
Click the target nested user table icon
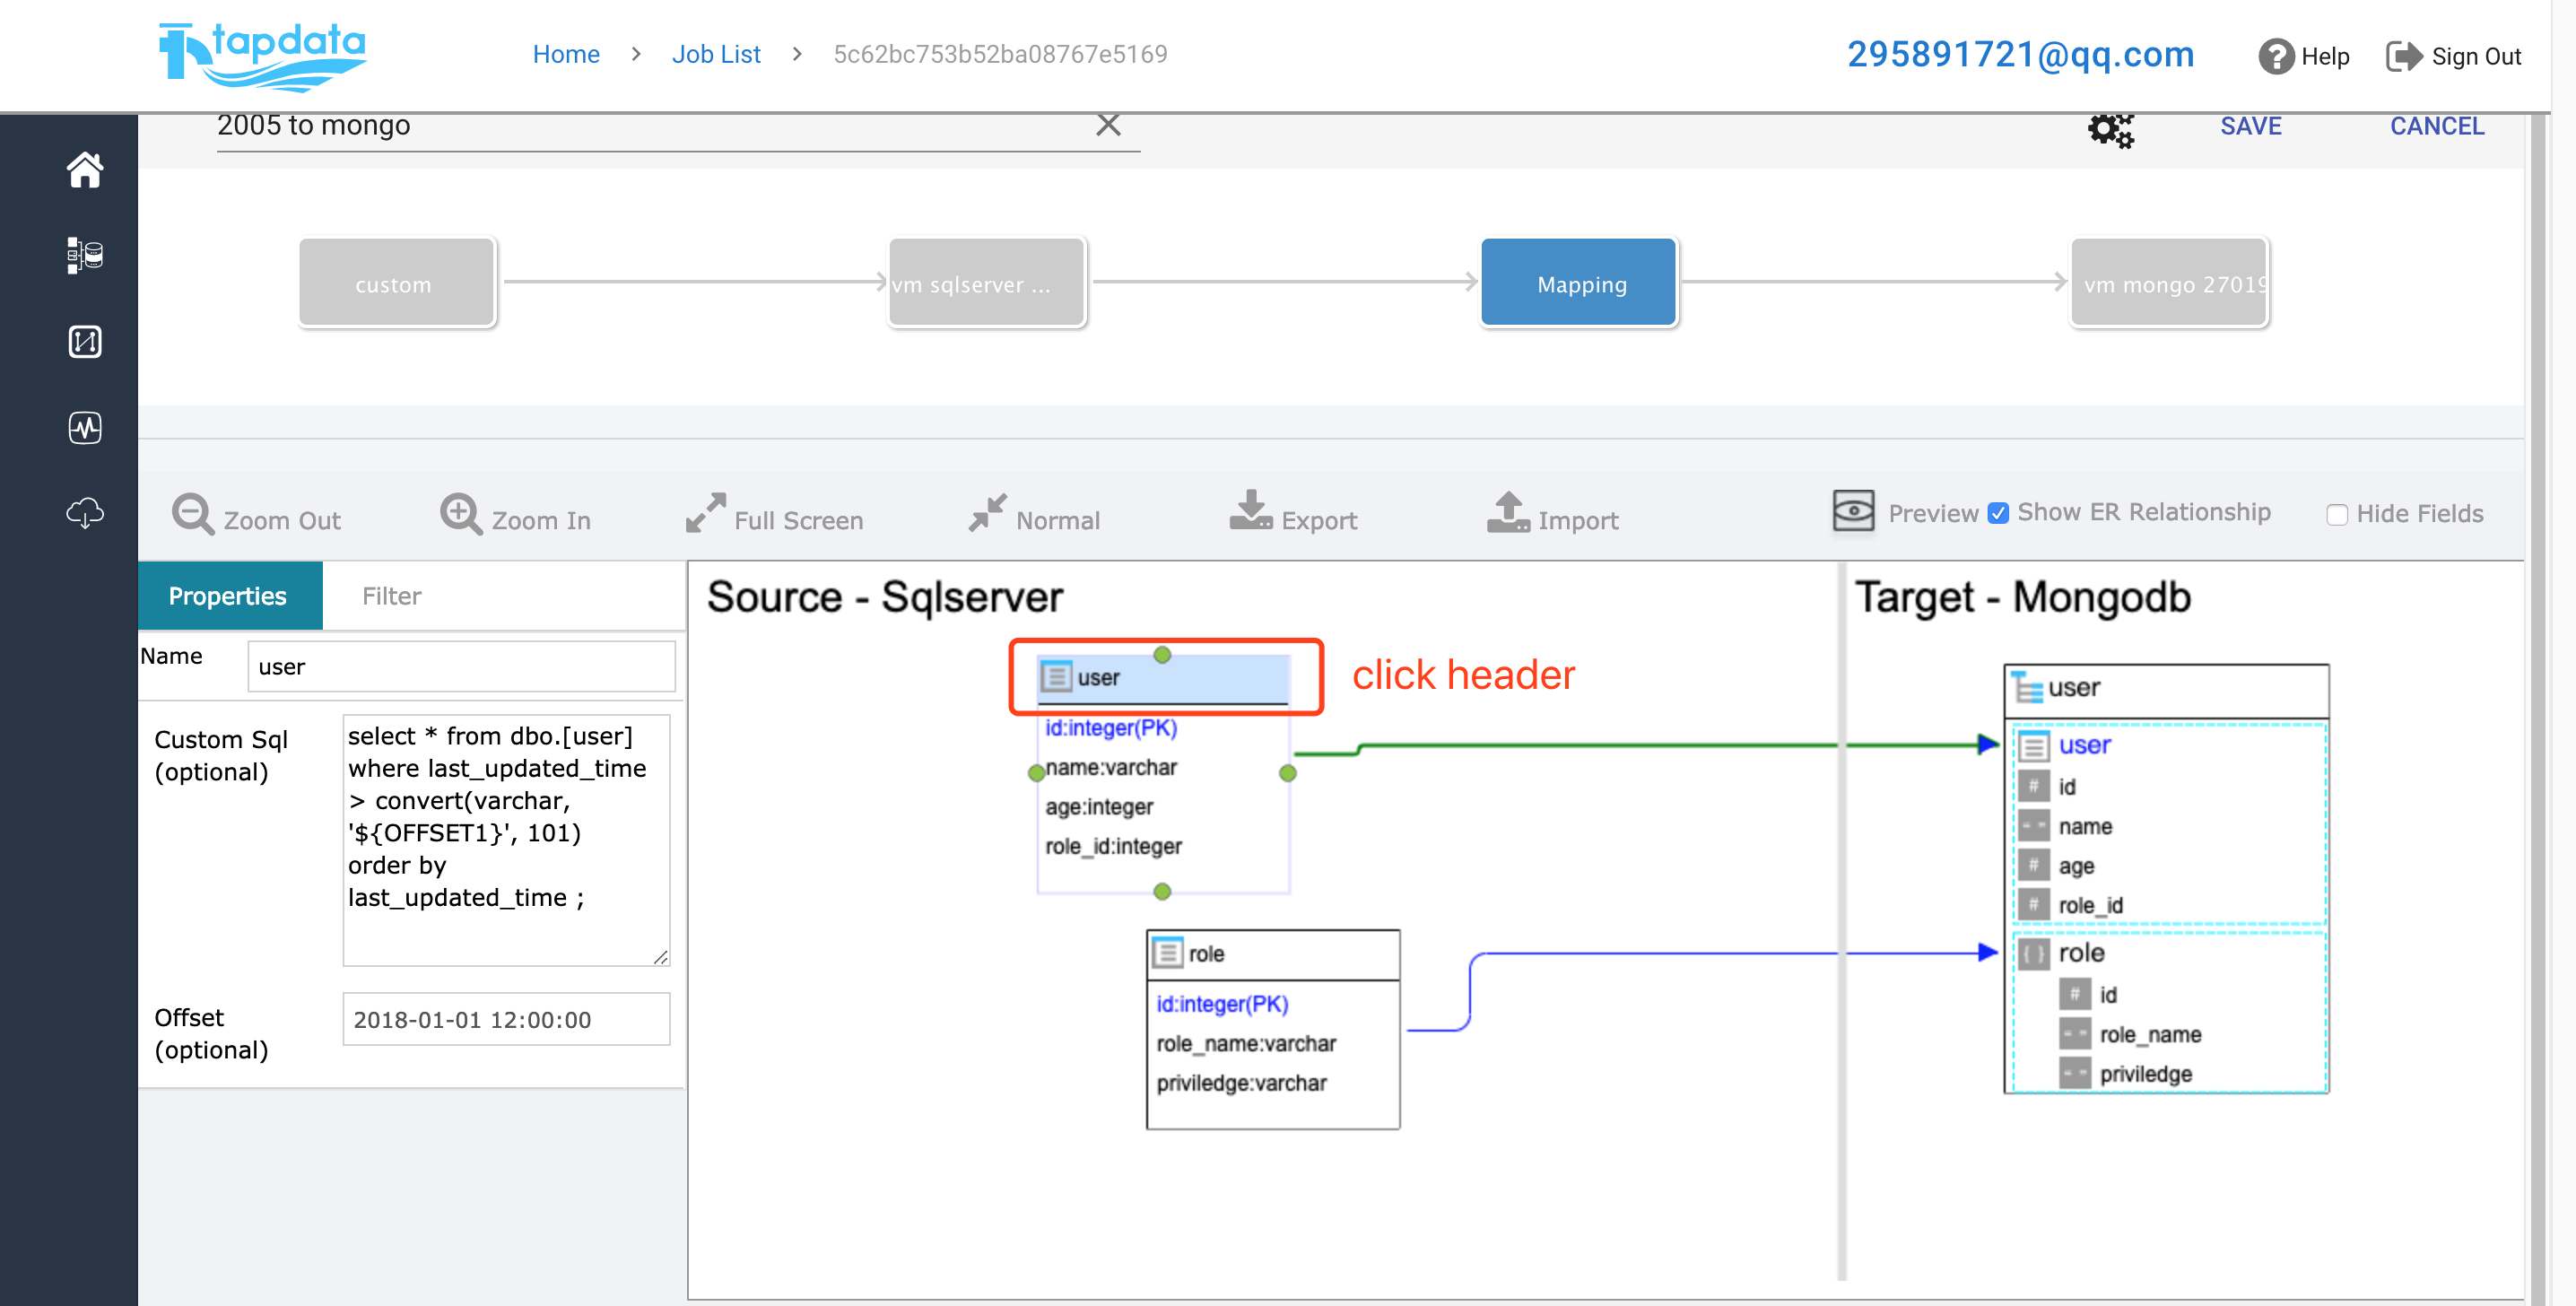[x=2033, y=746]
